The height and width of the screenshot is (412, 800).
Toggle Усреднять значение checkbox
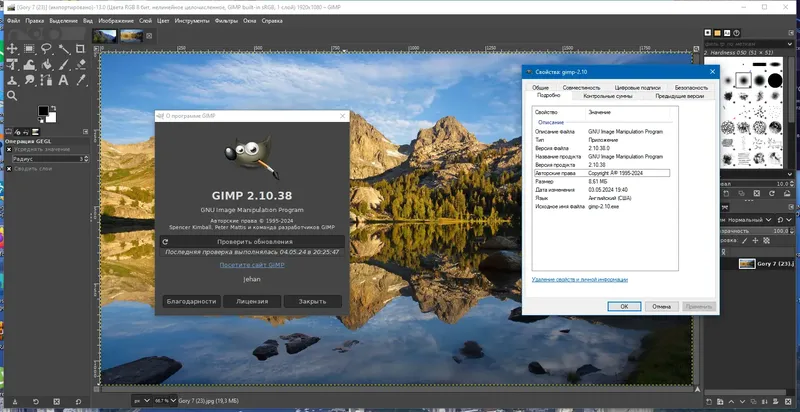[9, 149]
